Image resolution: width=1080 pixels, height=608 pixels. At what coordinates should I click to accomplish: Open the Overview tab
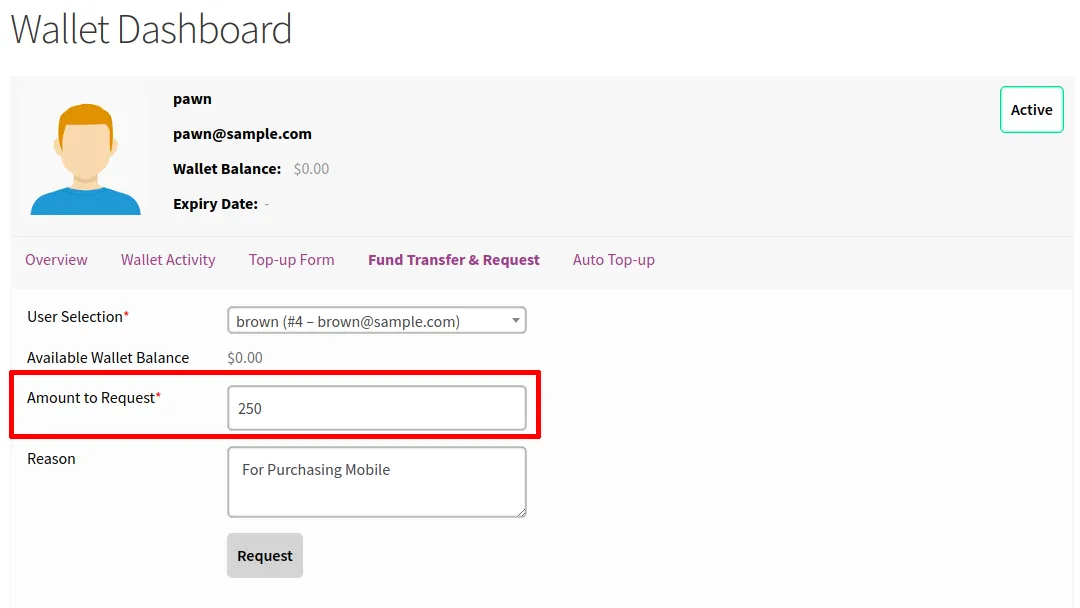[56, 260]
